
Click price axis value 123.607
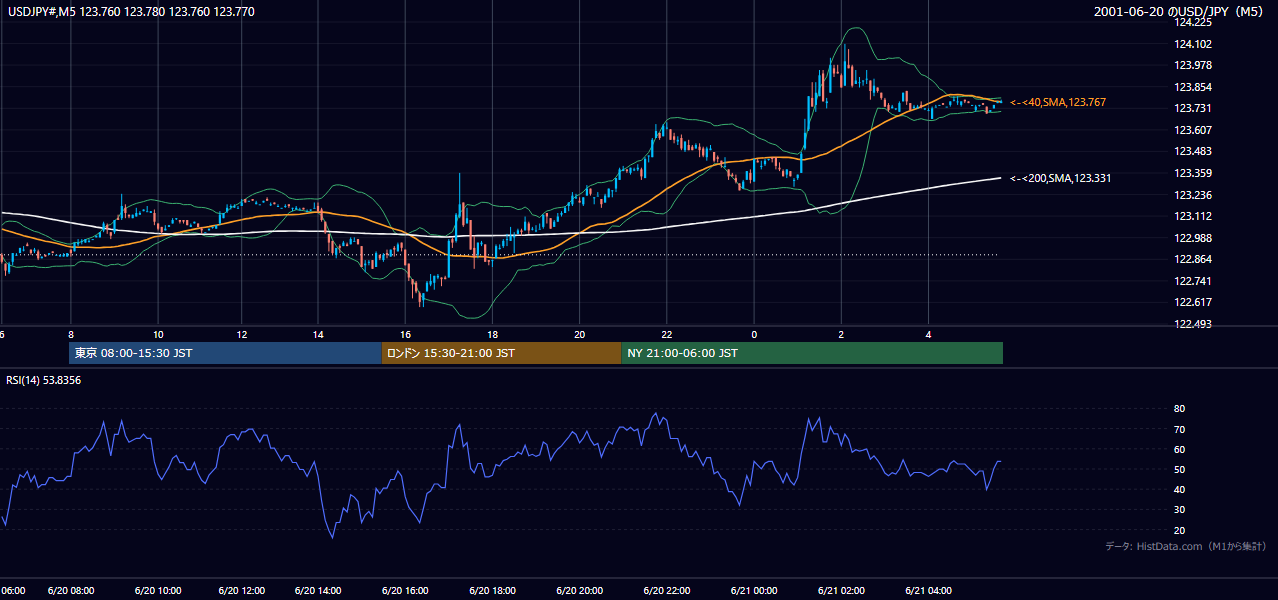pyautogui.click(x=1193, y=130)
